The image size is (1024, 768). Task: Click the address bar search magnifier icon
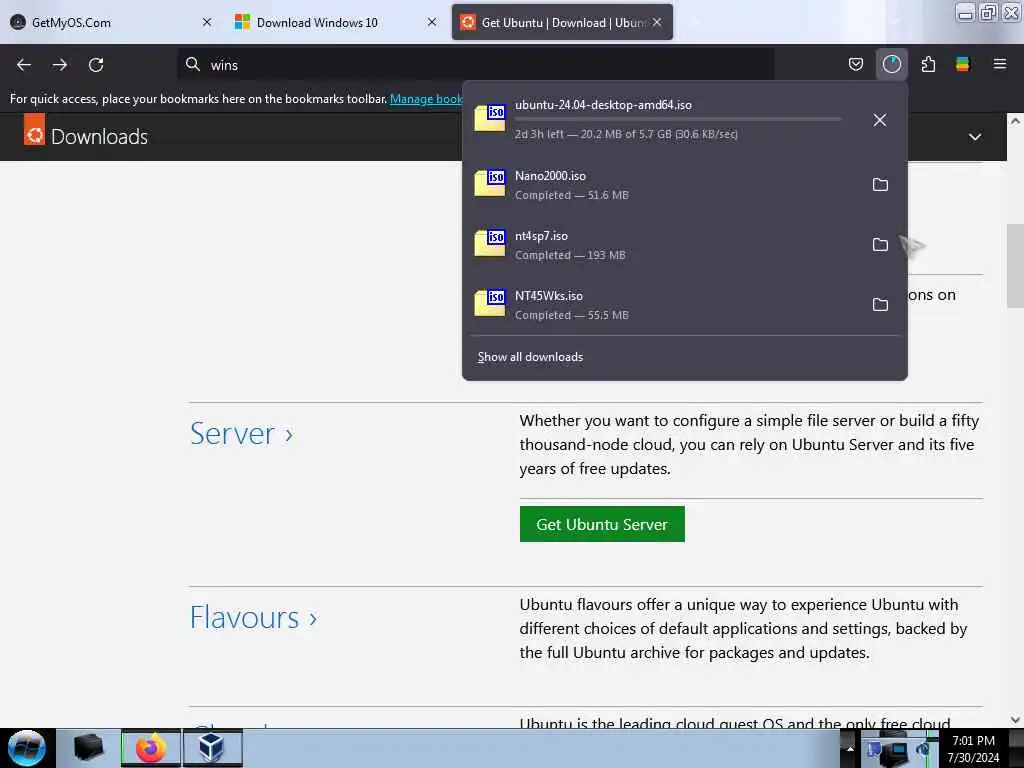point(193,64)
